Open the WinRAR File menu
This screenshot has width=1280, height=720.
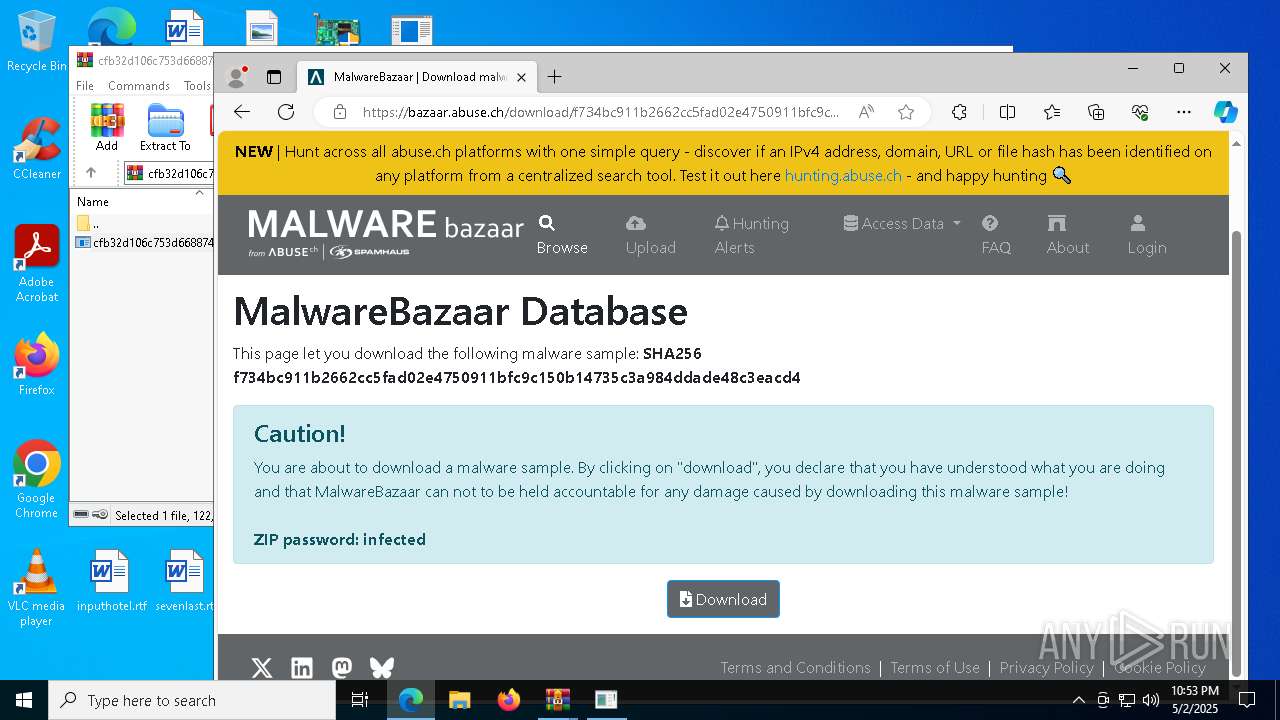pyautogui.click(x=85, y=86)
